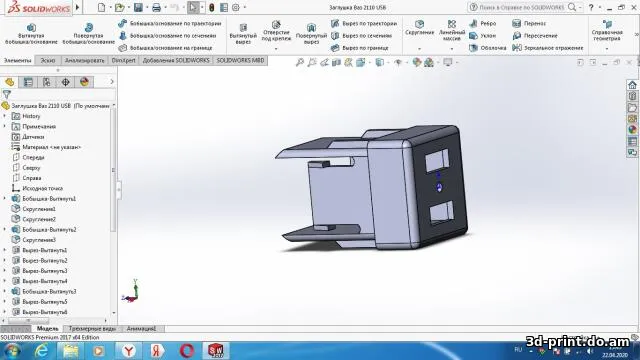Screen dimensions: 640x360
Task: Expand the History node
Action: [5, 116]
